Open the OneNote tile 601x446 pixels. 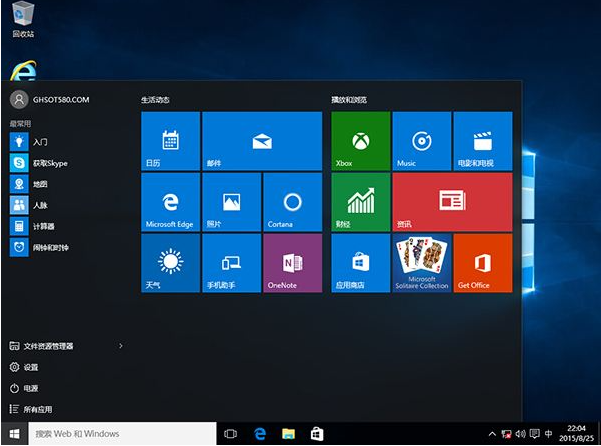(292, 263)
